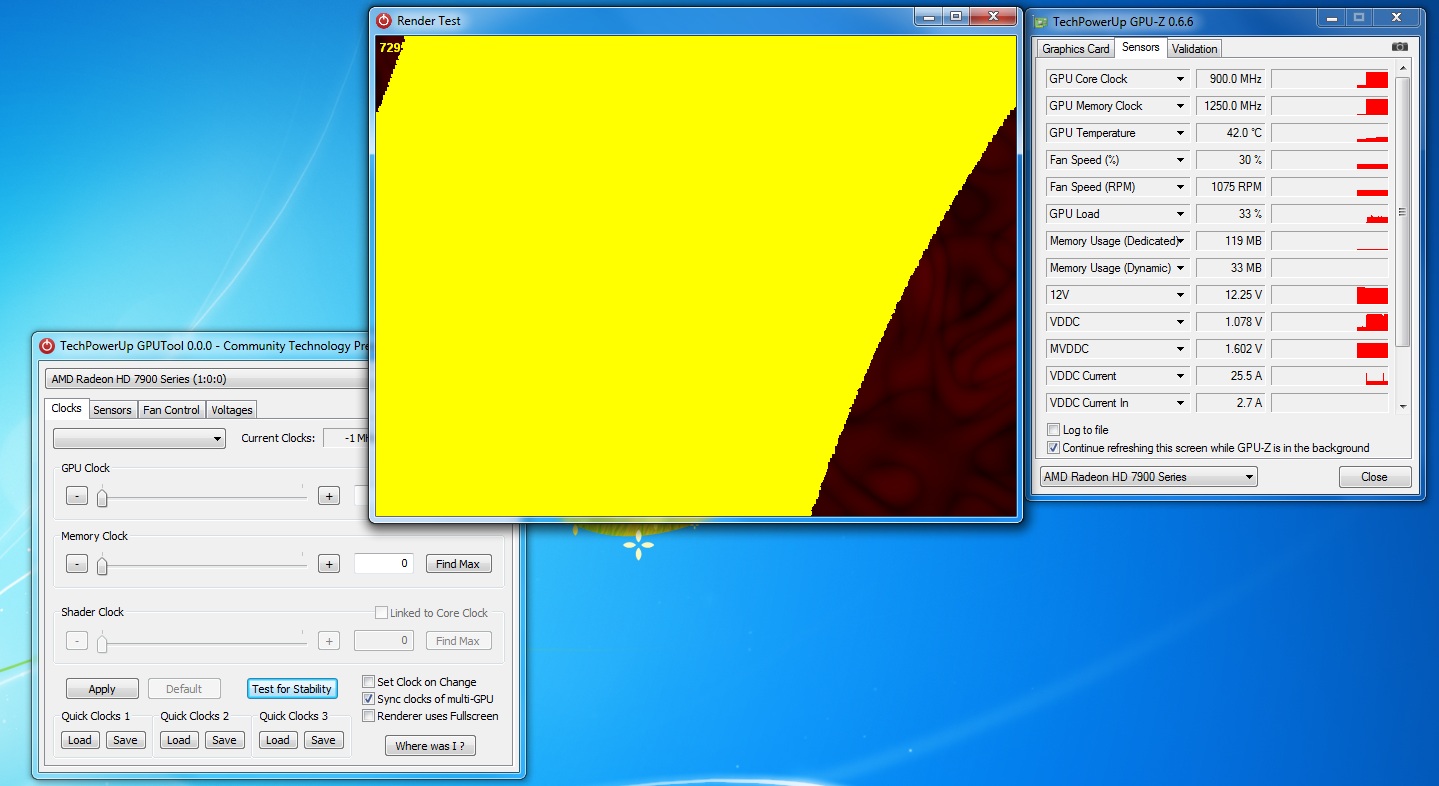Decrease Memory Clock with minus button
Screen dimensions: 1439x786
tap(77, 564)
